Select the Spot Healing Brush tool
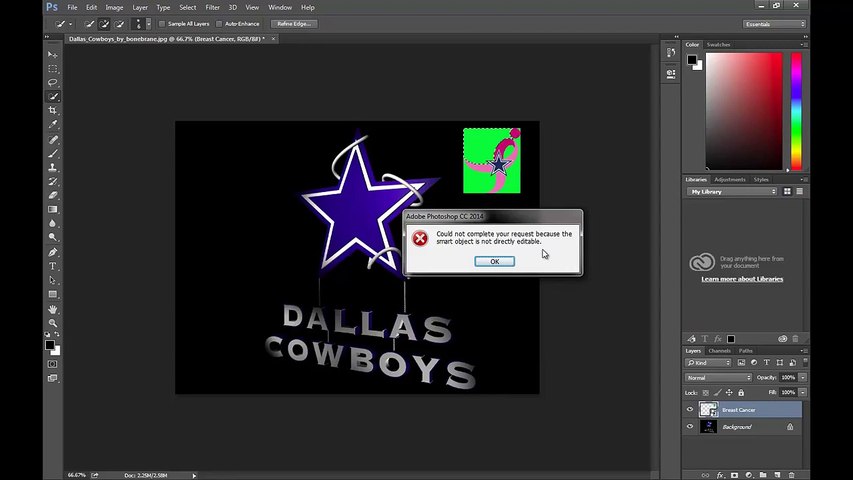The width and height of the screenshot is (853, 480). click(x=53, y=140)
